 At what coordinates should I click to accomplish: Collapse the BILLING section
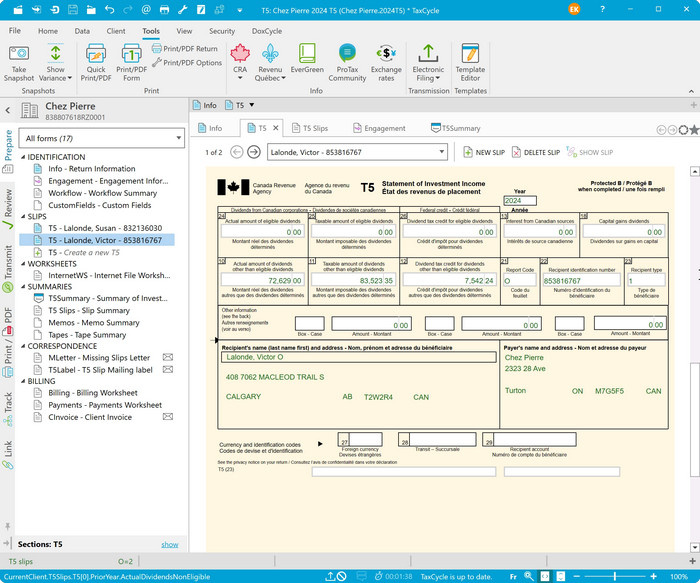click(x=22, y=381)
